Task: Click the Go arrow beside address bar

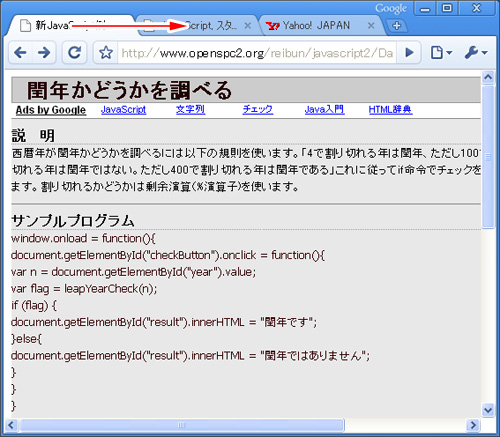Action: click(409, 53)
